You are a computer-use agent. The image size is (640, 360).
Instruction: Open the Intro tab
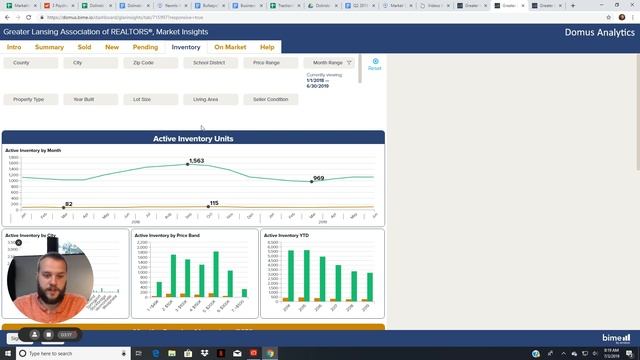tap(14, 47)
